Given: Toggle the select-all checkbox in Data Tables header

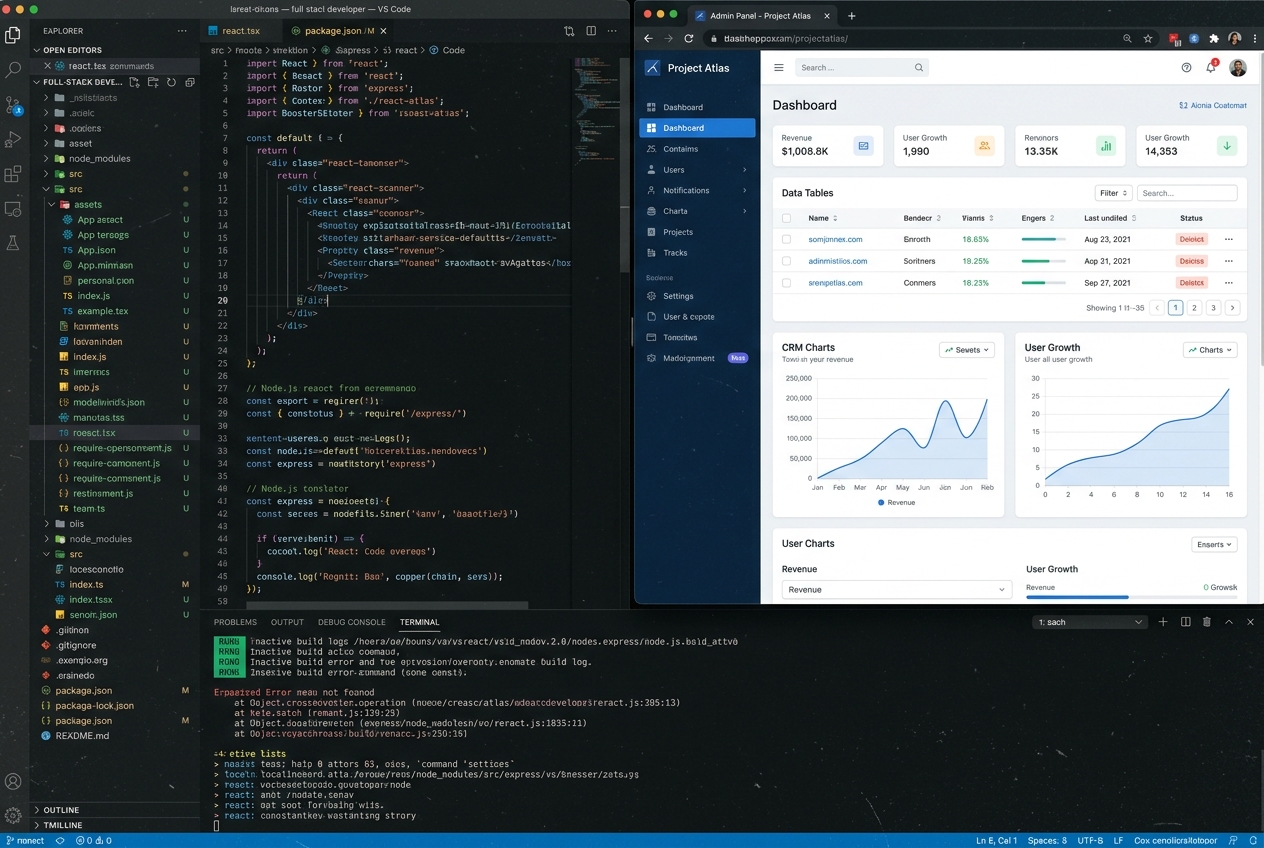Looking at the screenshot, I should 786,218.
